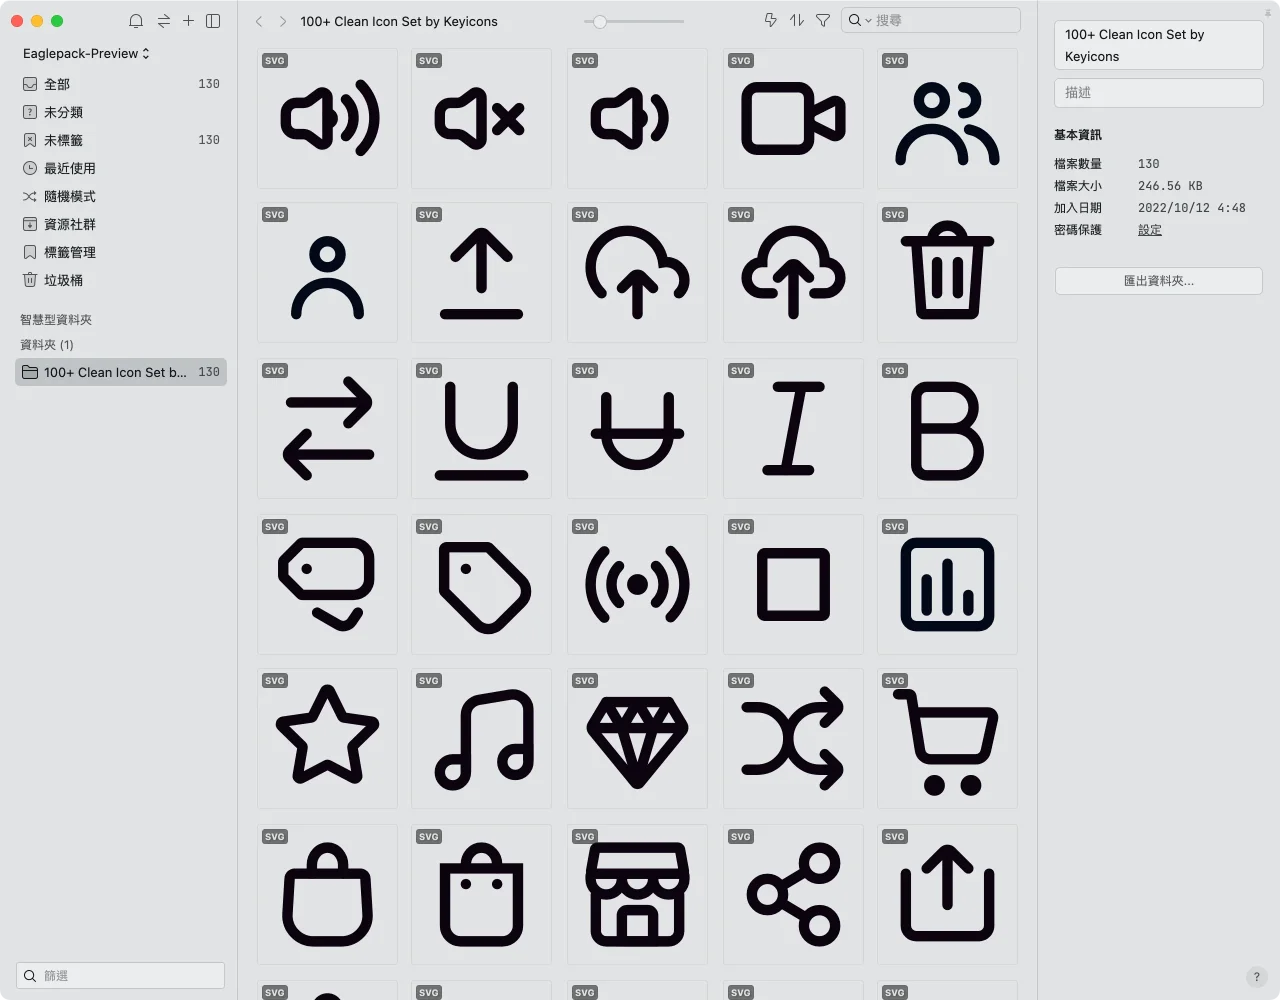Open the Eaglepack-Preview library dropdown
This screenshot has width=1280, height=1000.
[x=86, y=53]
